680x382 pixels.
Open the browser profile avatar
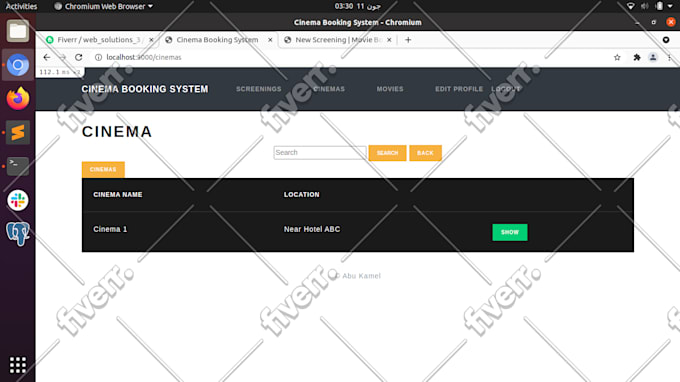[653, 57]
